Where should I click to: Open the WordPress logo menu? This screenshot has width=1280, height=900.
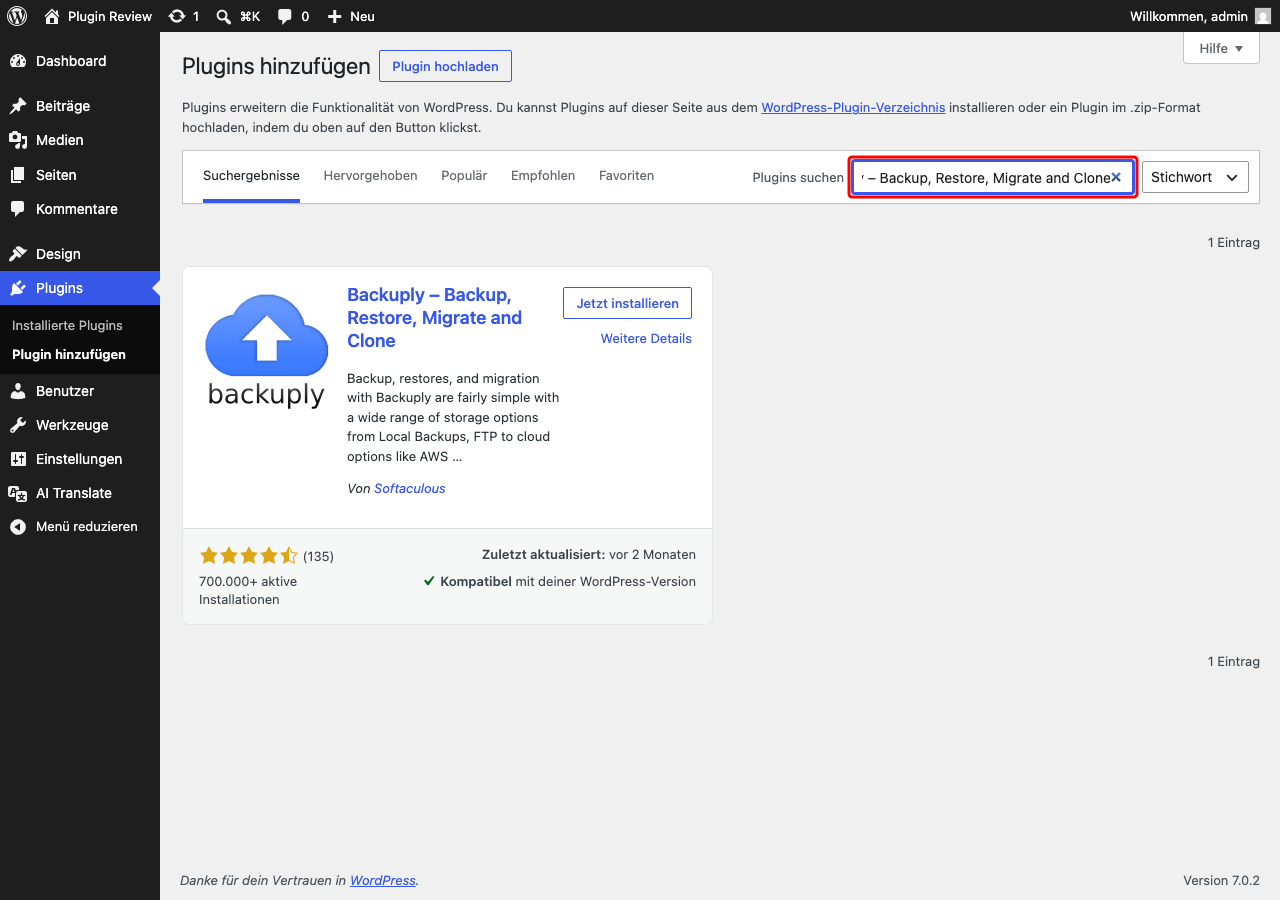coord(17,16)
